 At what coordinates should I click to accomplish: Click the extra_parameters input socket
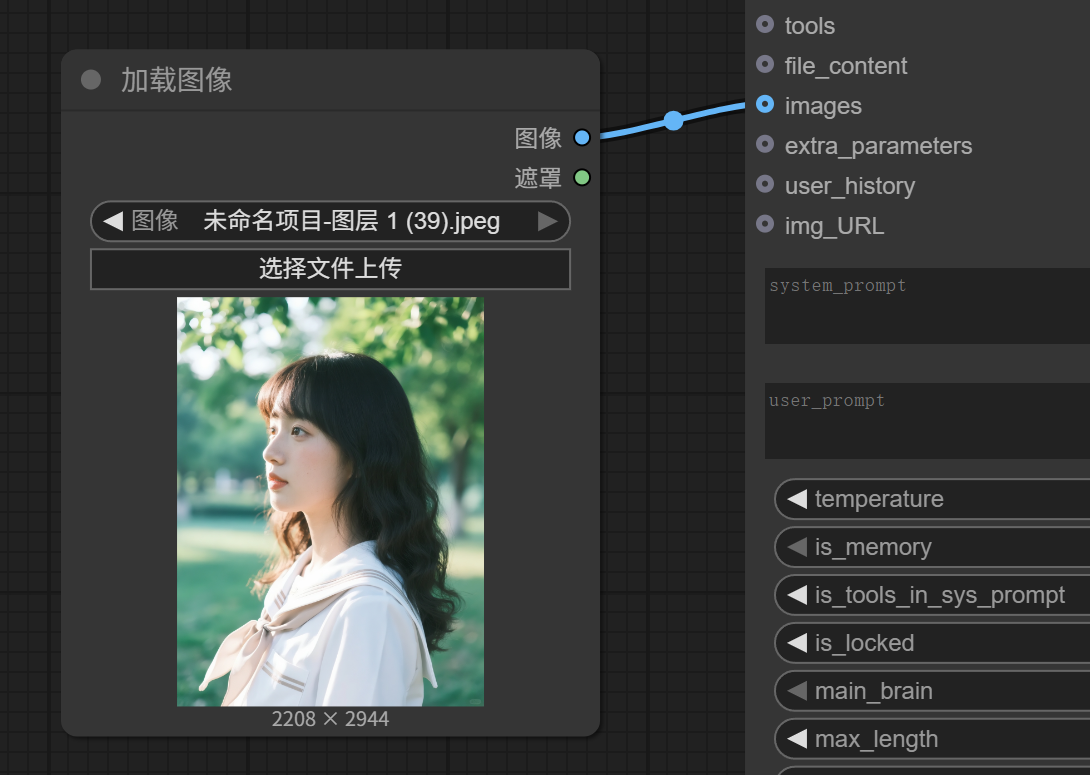pyautogui.click(x=765, y=144)
